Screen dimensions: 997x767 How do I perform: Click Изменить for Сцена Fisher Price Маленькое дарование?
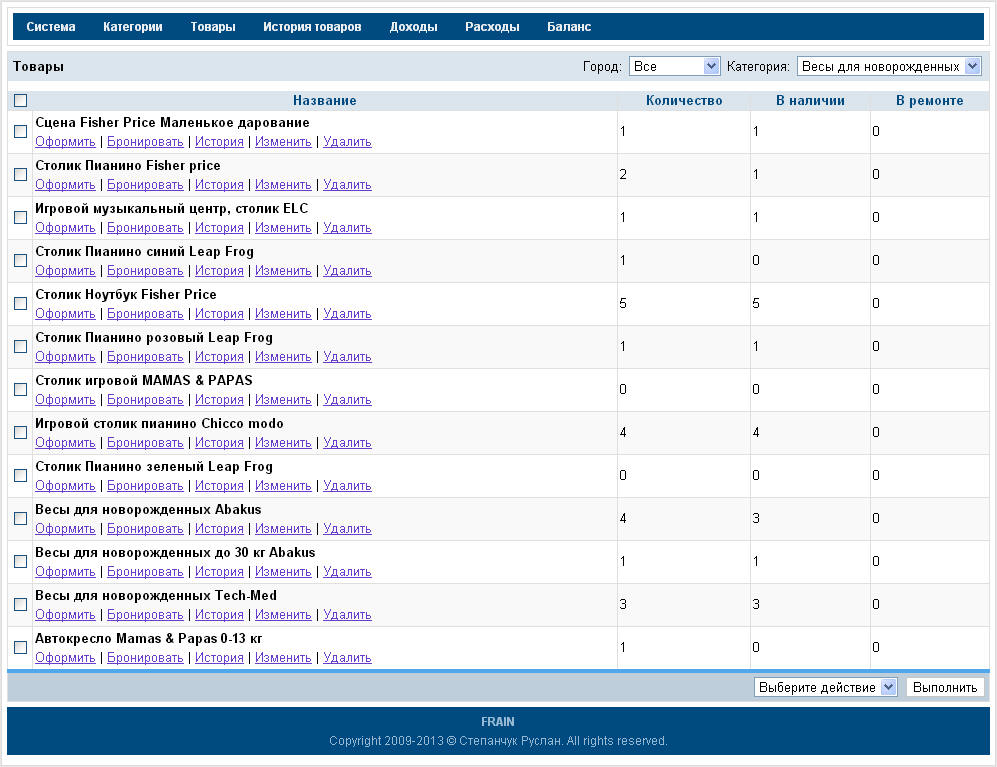[x=283, y=142]
